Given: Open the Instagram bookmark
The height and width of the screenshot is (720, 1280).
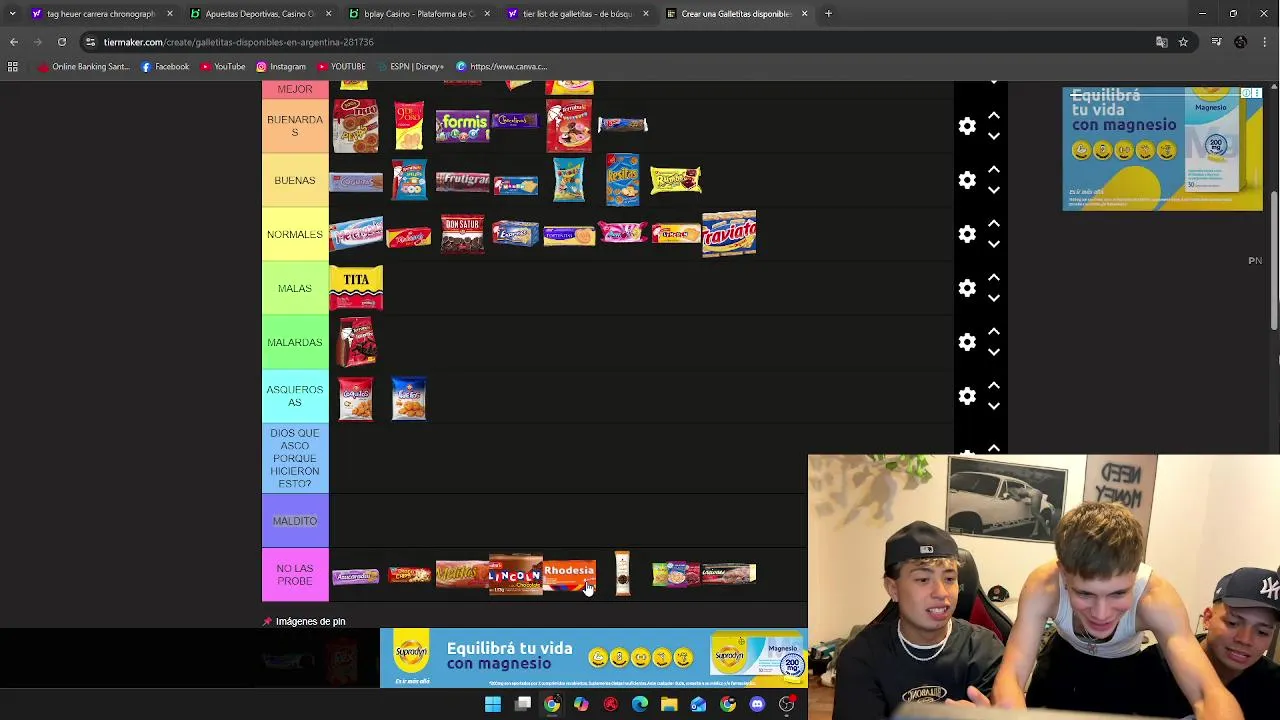Looking at the screenshot, I should [x=281, y=67].
